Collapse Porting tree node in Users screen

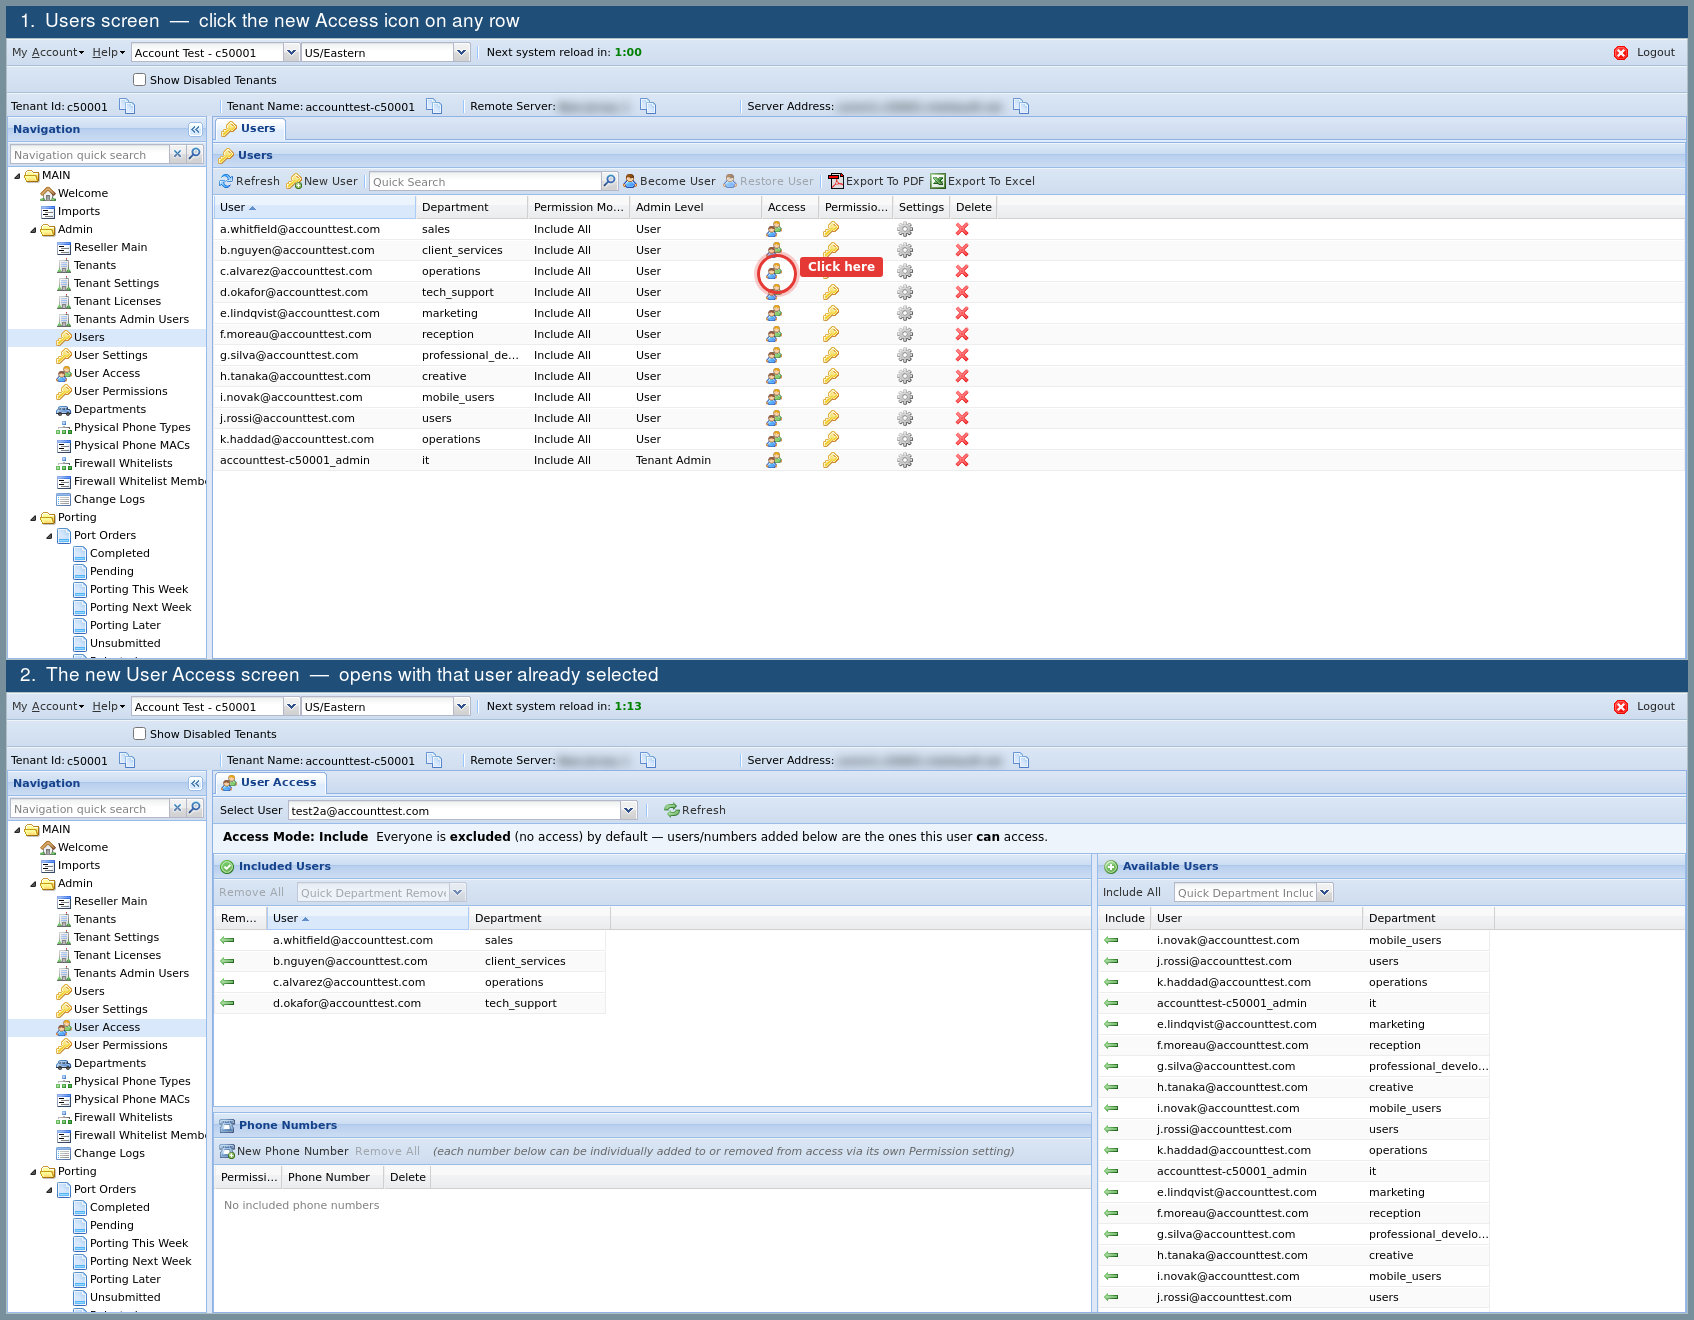click(33, 518)
